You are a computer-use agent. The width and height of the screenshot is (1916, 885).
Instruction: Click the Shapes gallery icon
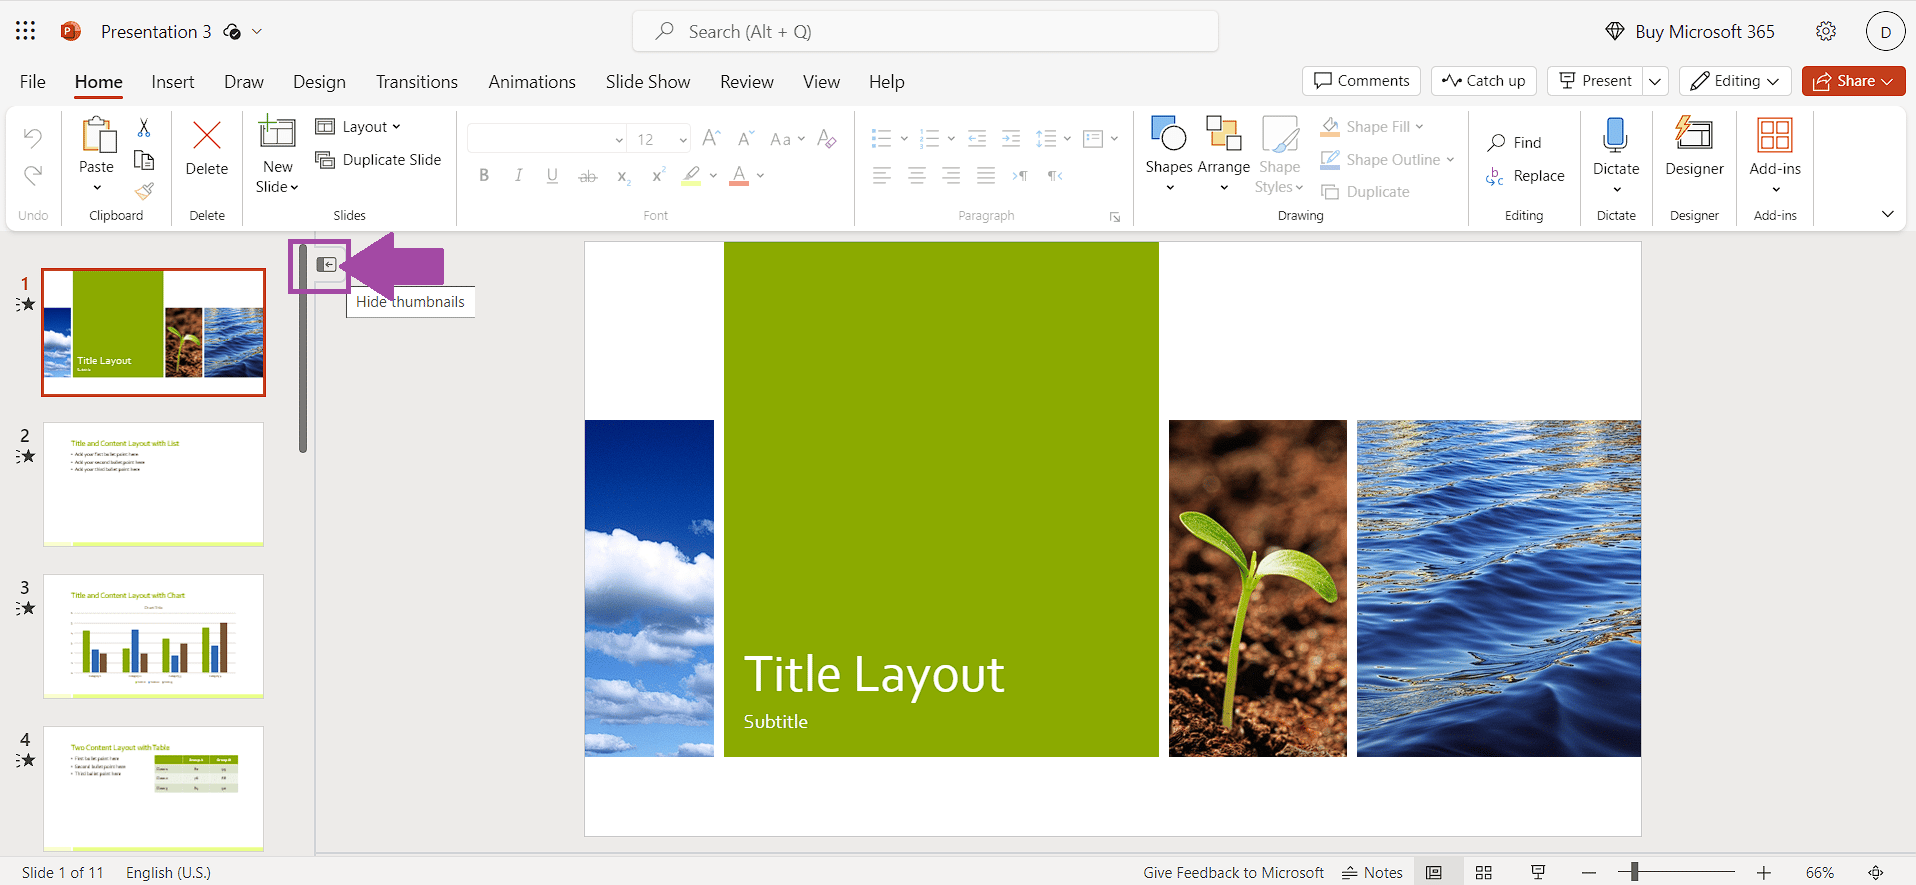click(1169, 133)
